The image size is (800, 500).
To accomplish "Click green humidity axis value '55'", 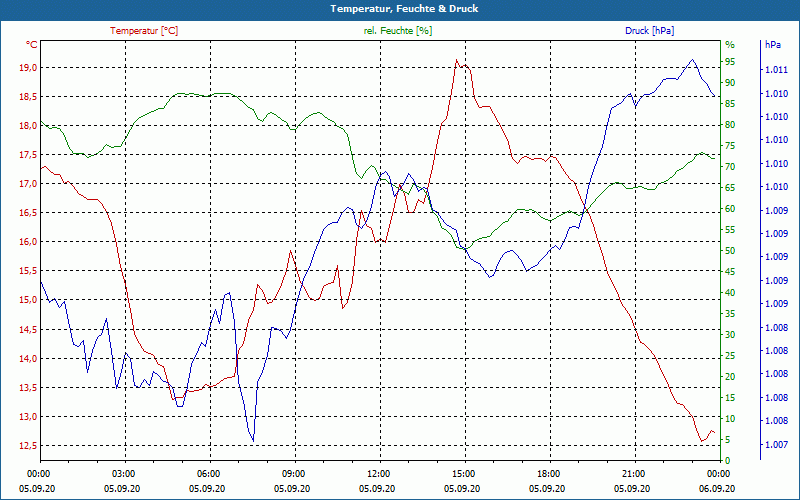I will (x=730, y=230).
